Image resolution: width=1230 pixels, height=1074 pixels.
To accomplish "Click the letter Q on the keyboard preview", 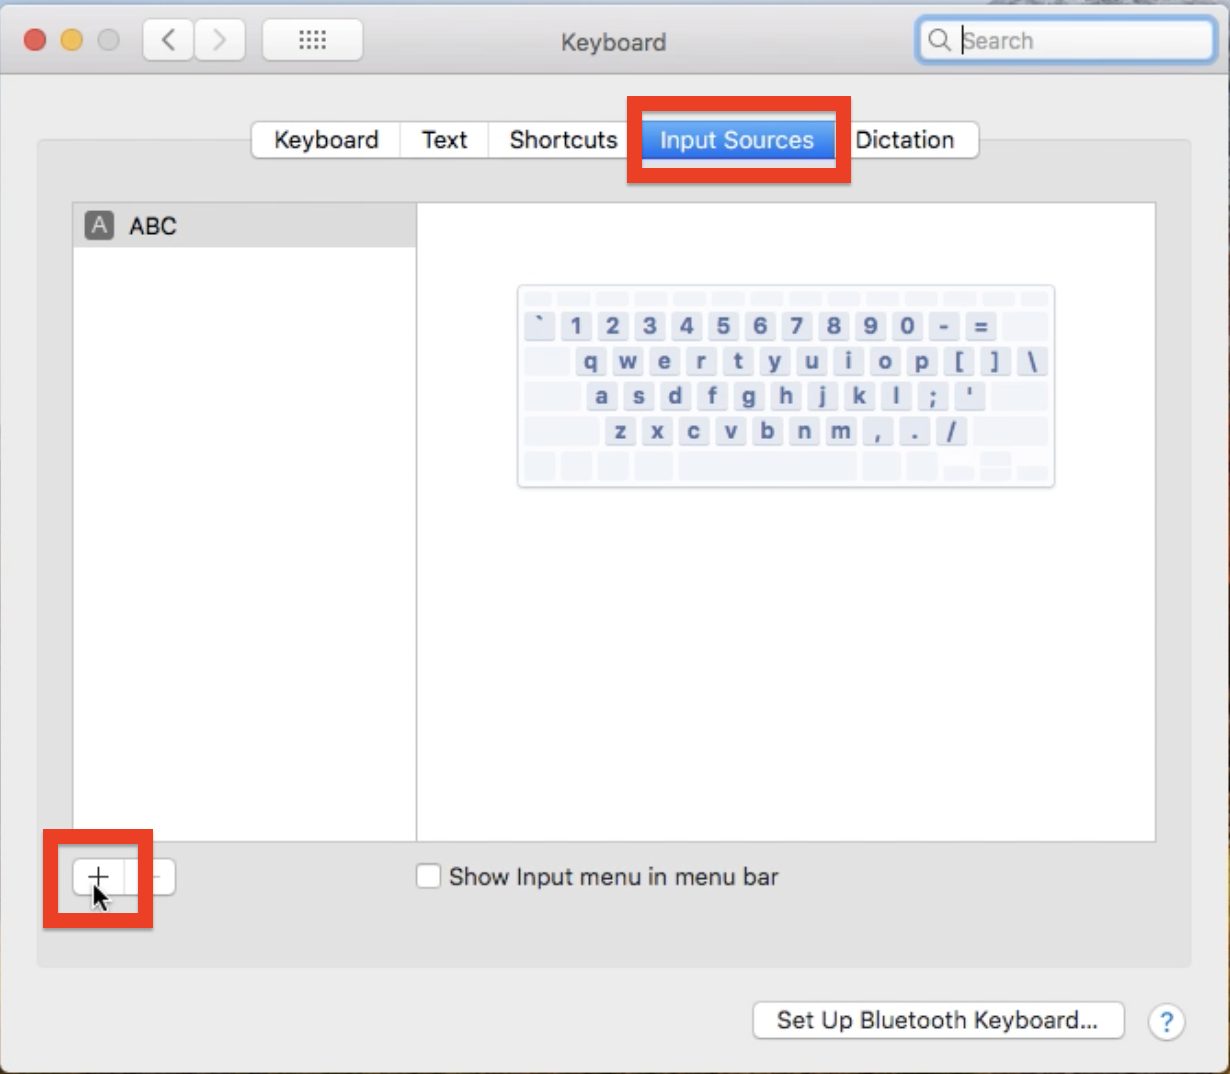I will tap(590, 361).
